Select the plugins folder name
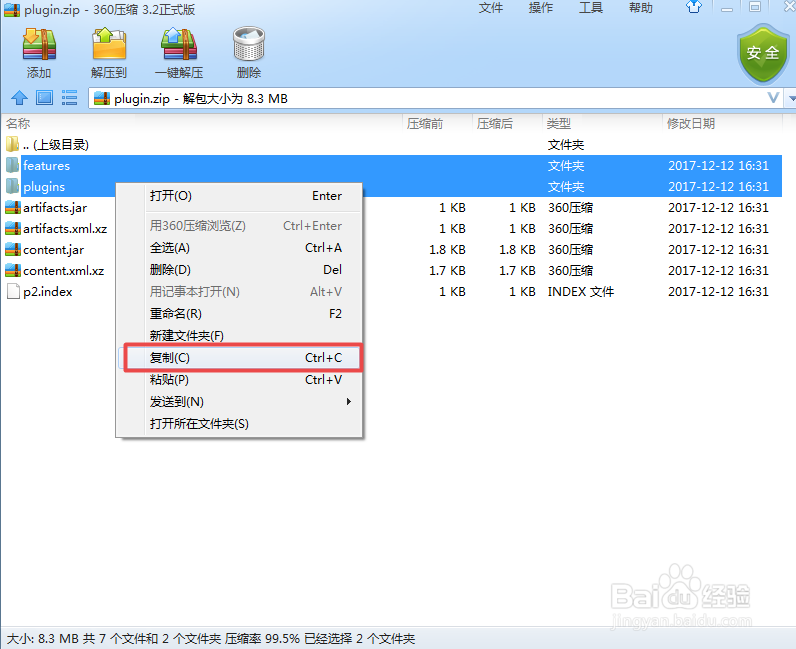 (44, 187)
